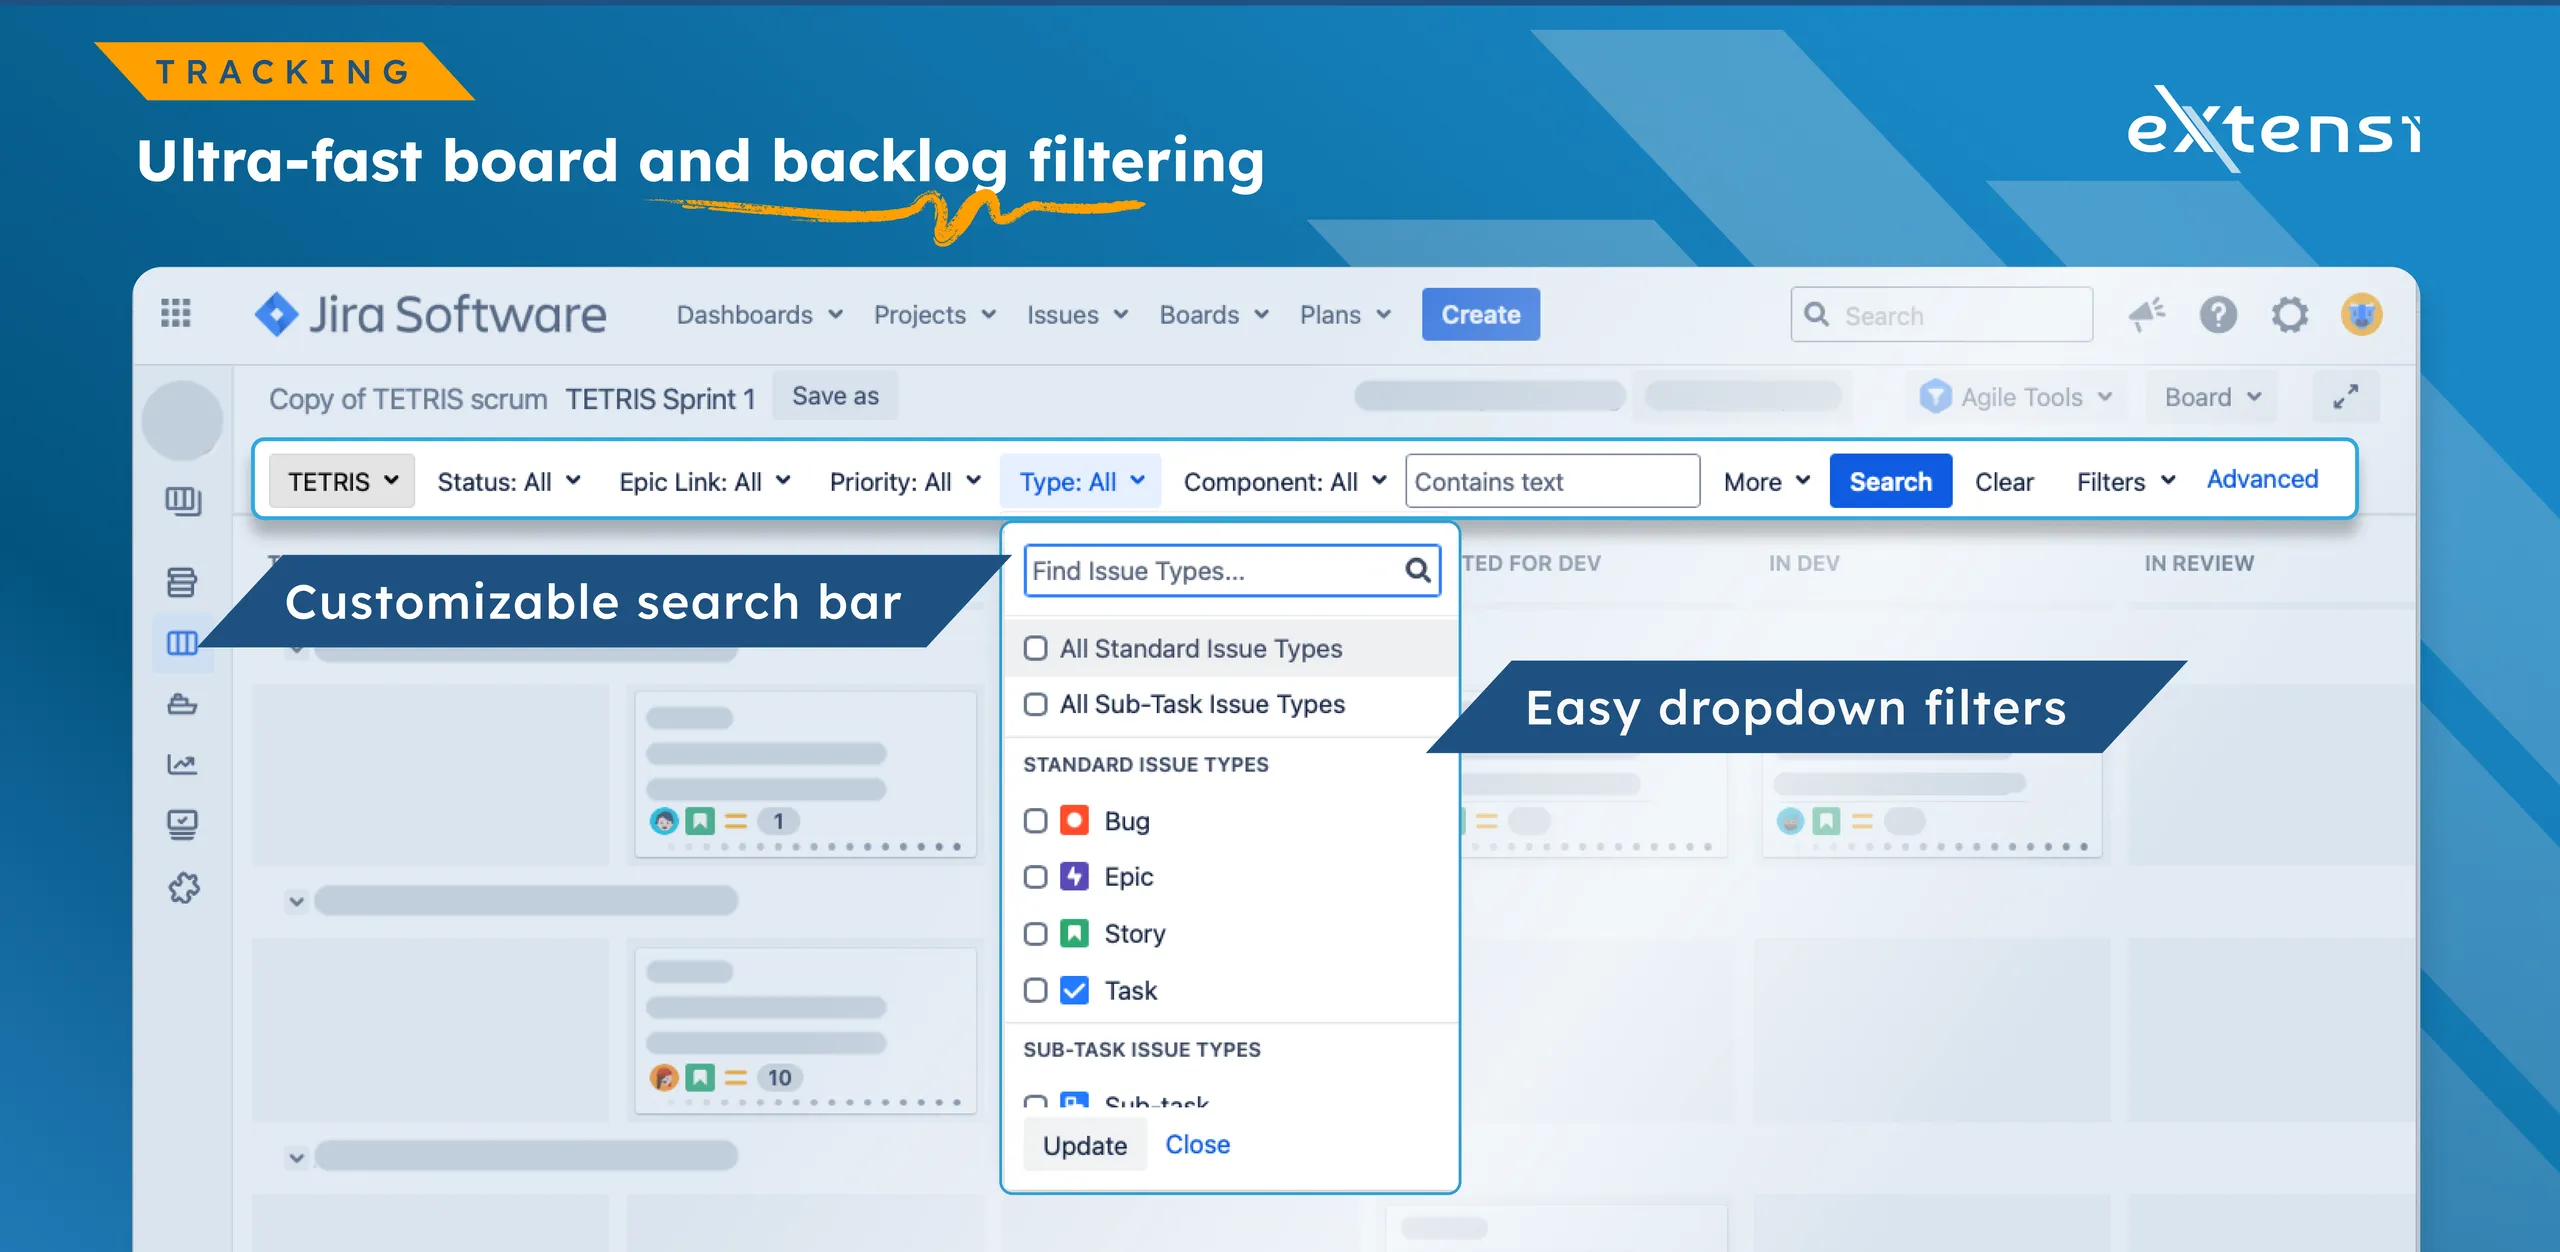This screenshot has width=2560, height=1252.
Task: Open the Status: All filter
Action: point(509,482)
